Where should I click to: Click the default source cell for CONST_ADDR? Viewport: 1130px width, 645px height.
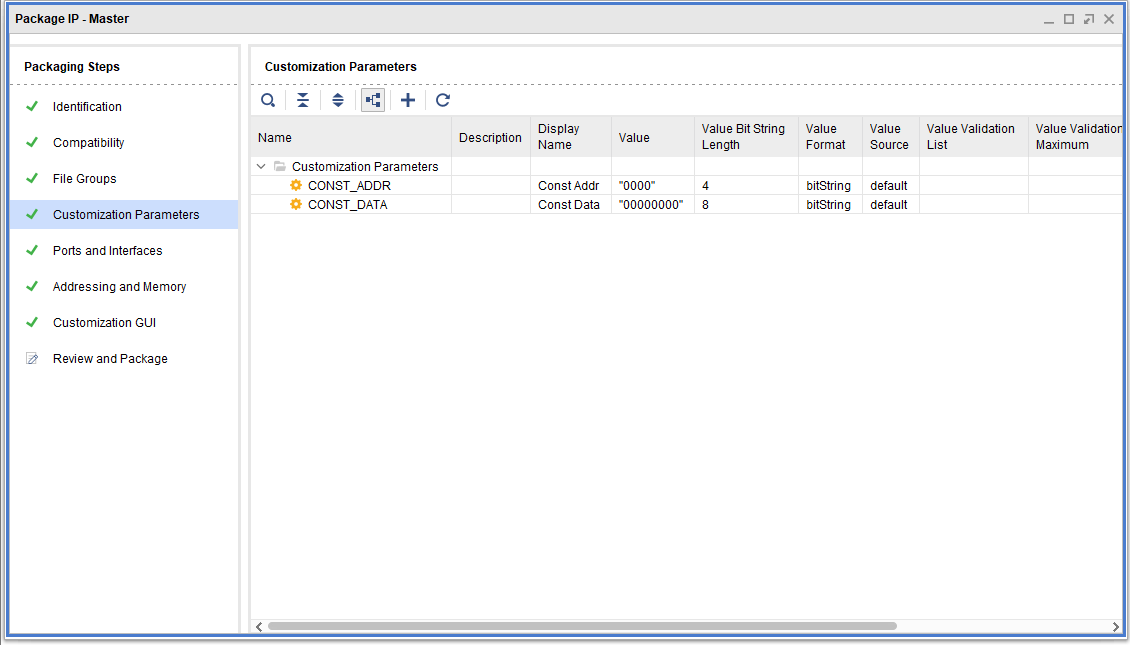point(889,186)
